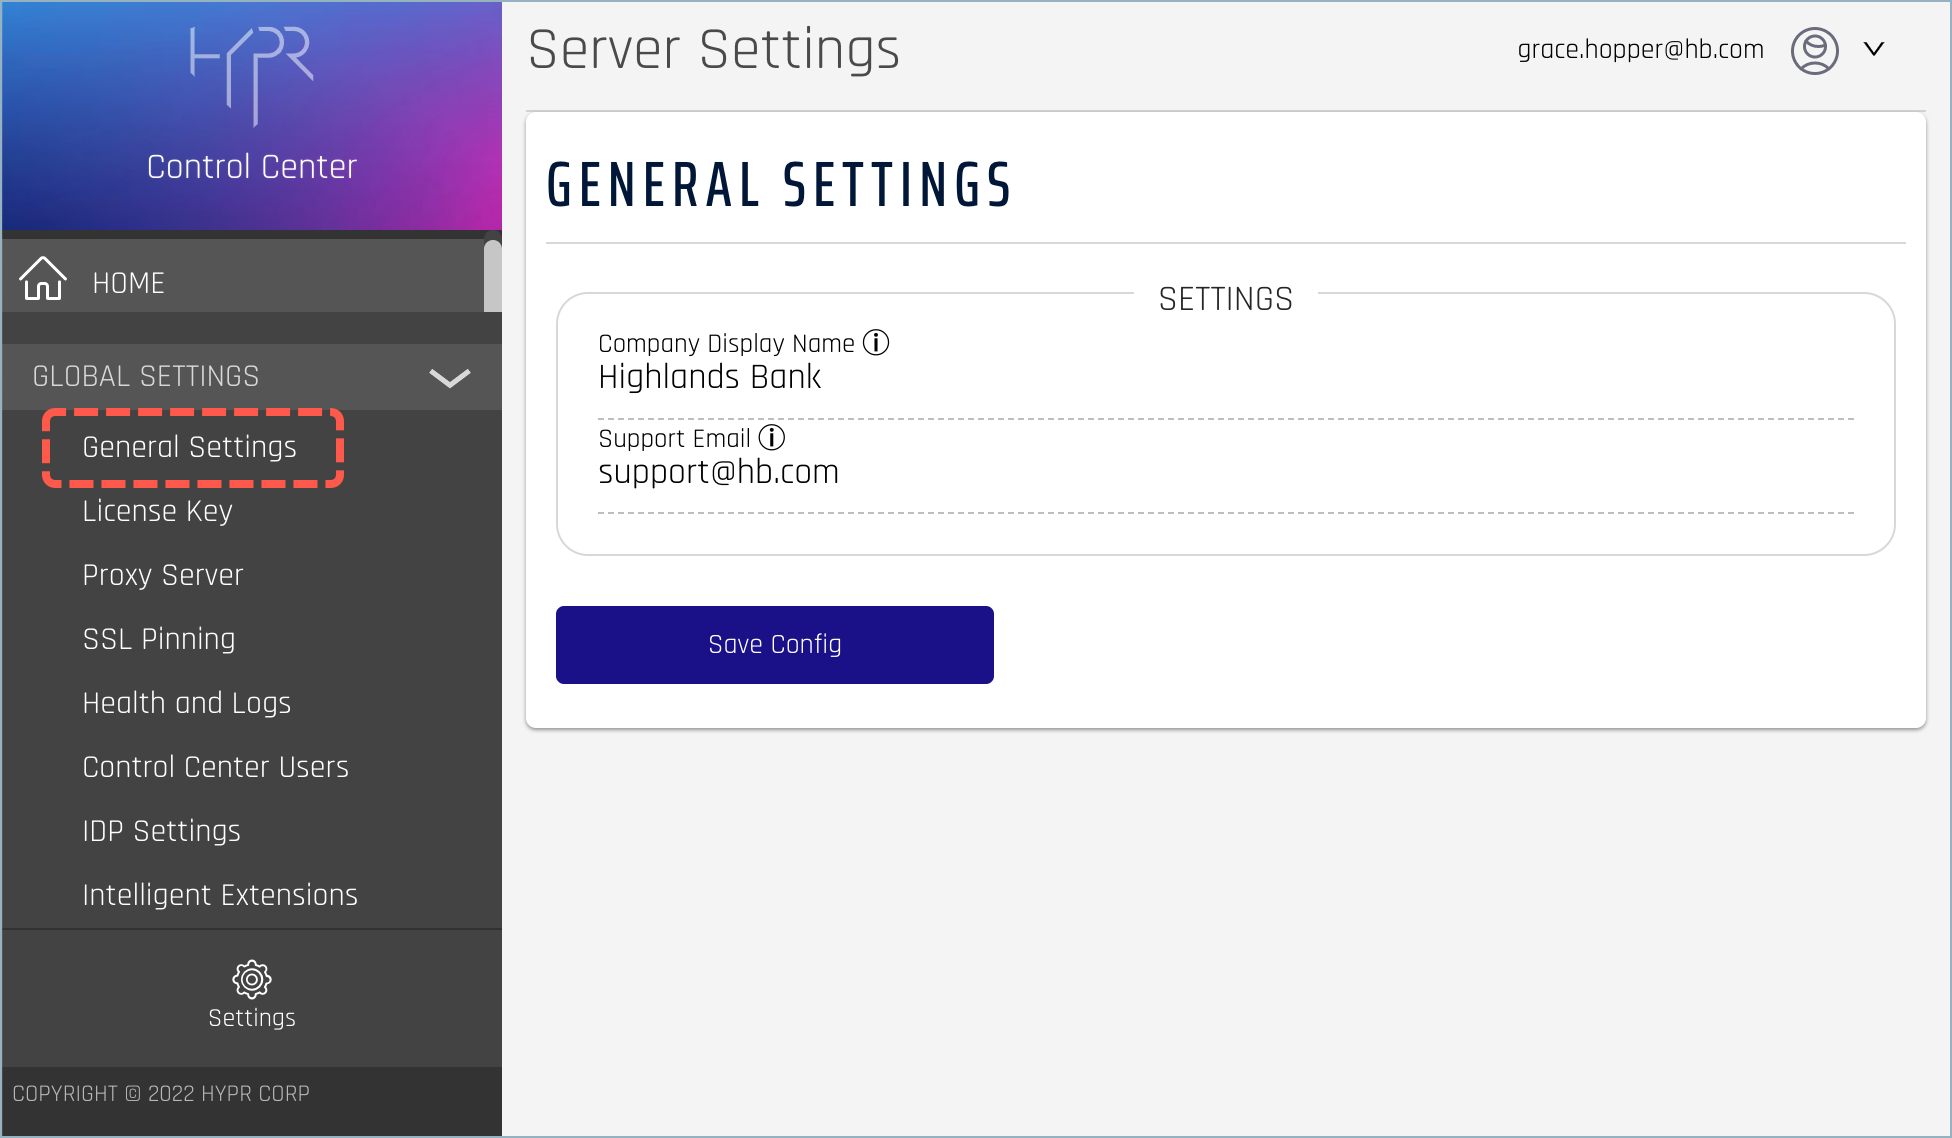
Task: Click the Settings gear icon
Action: click(x=252, y=979)
